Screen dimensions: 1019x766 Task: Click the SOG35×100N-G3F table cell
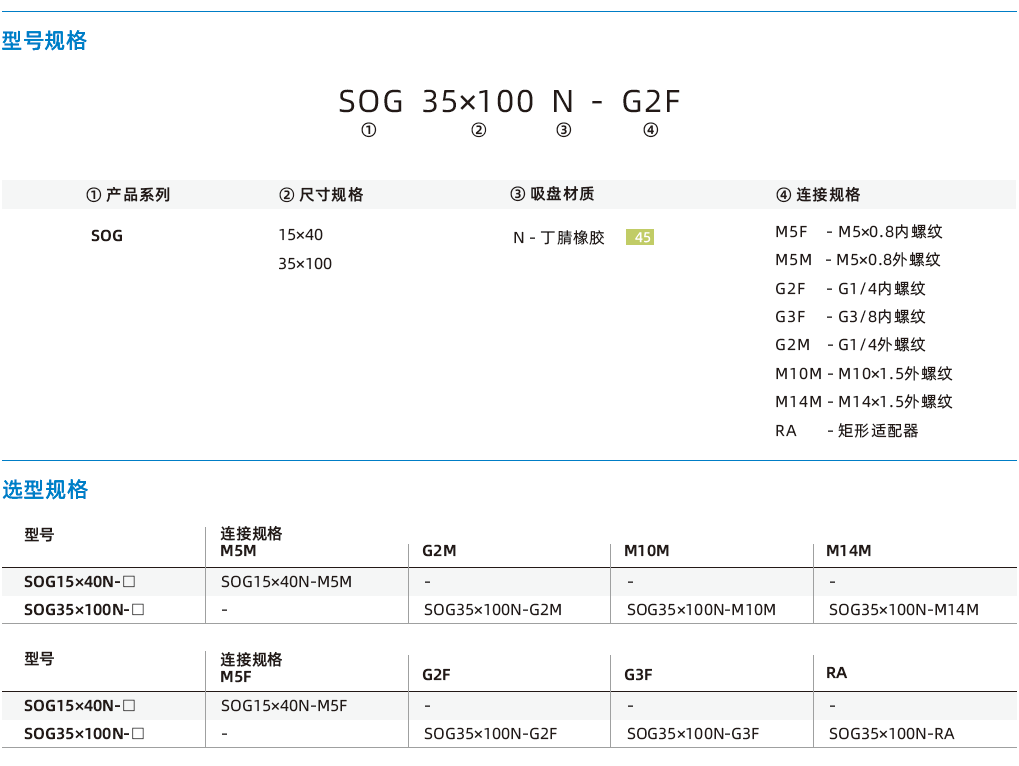[x=693, y=734]
